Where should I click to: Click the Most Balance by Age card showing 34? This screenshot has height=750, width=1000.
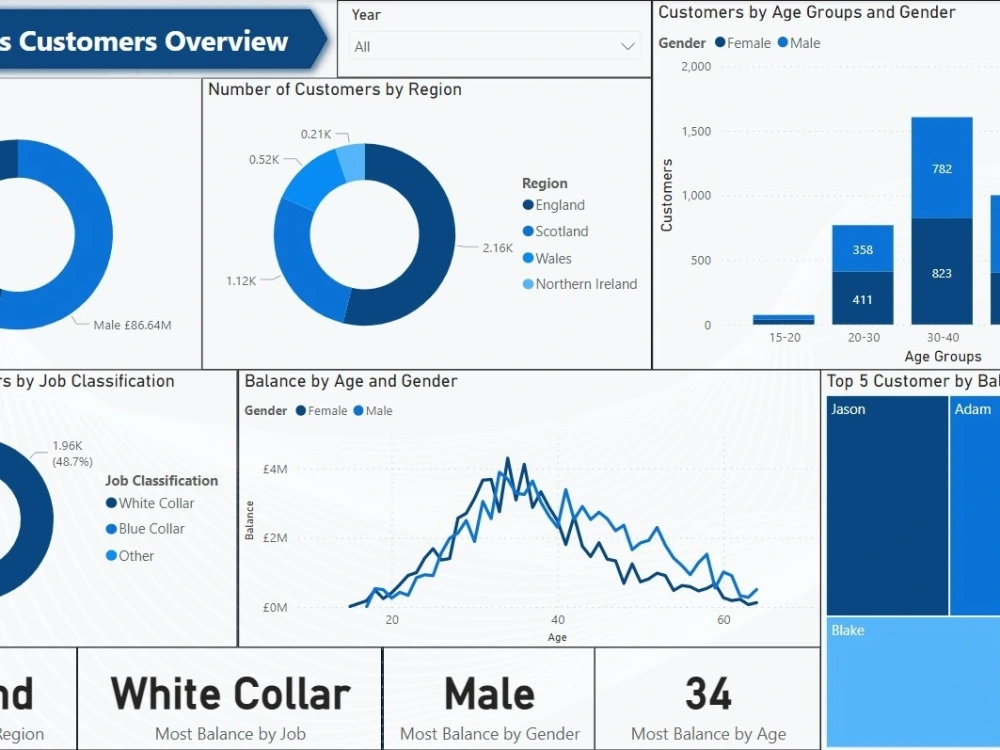708,695
